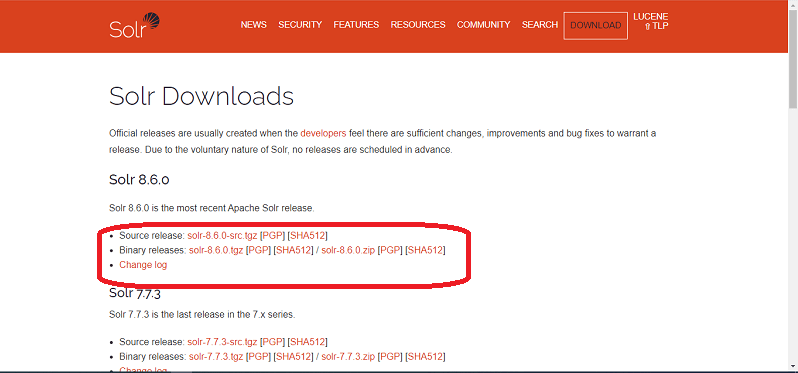Open the SECURITY menu item
798x373 pixels.
300,24
